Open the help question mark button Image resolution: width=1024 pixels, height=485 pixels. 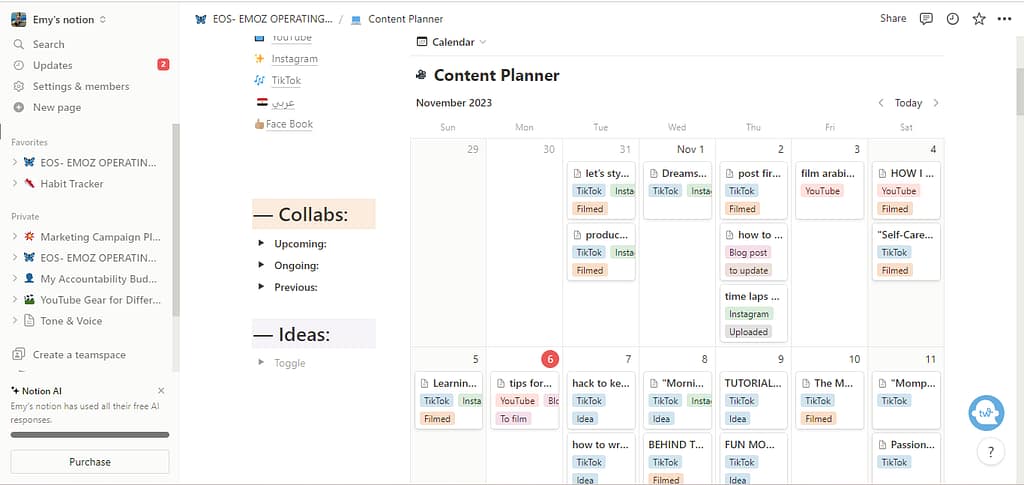[989, 452]
